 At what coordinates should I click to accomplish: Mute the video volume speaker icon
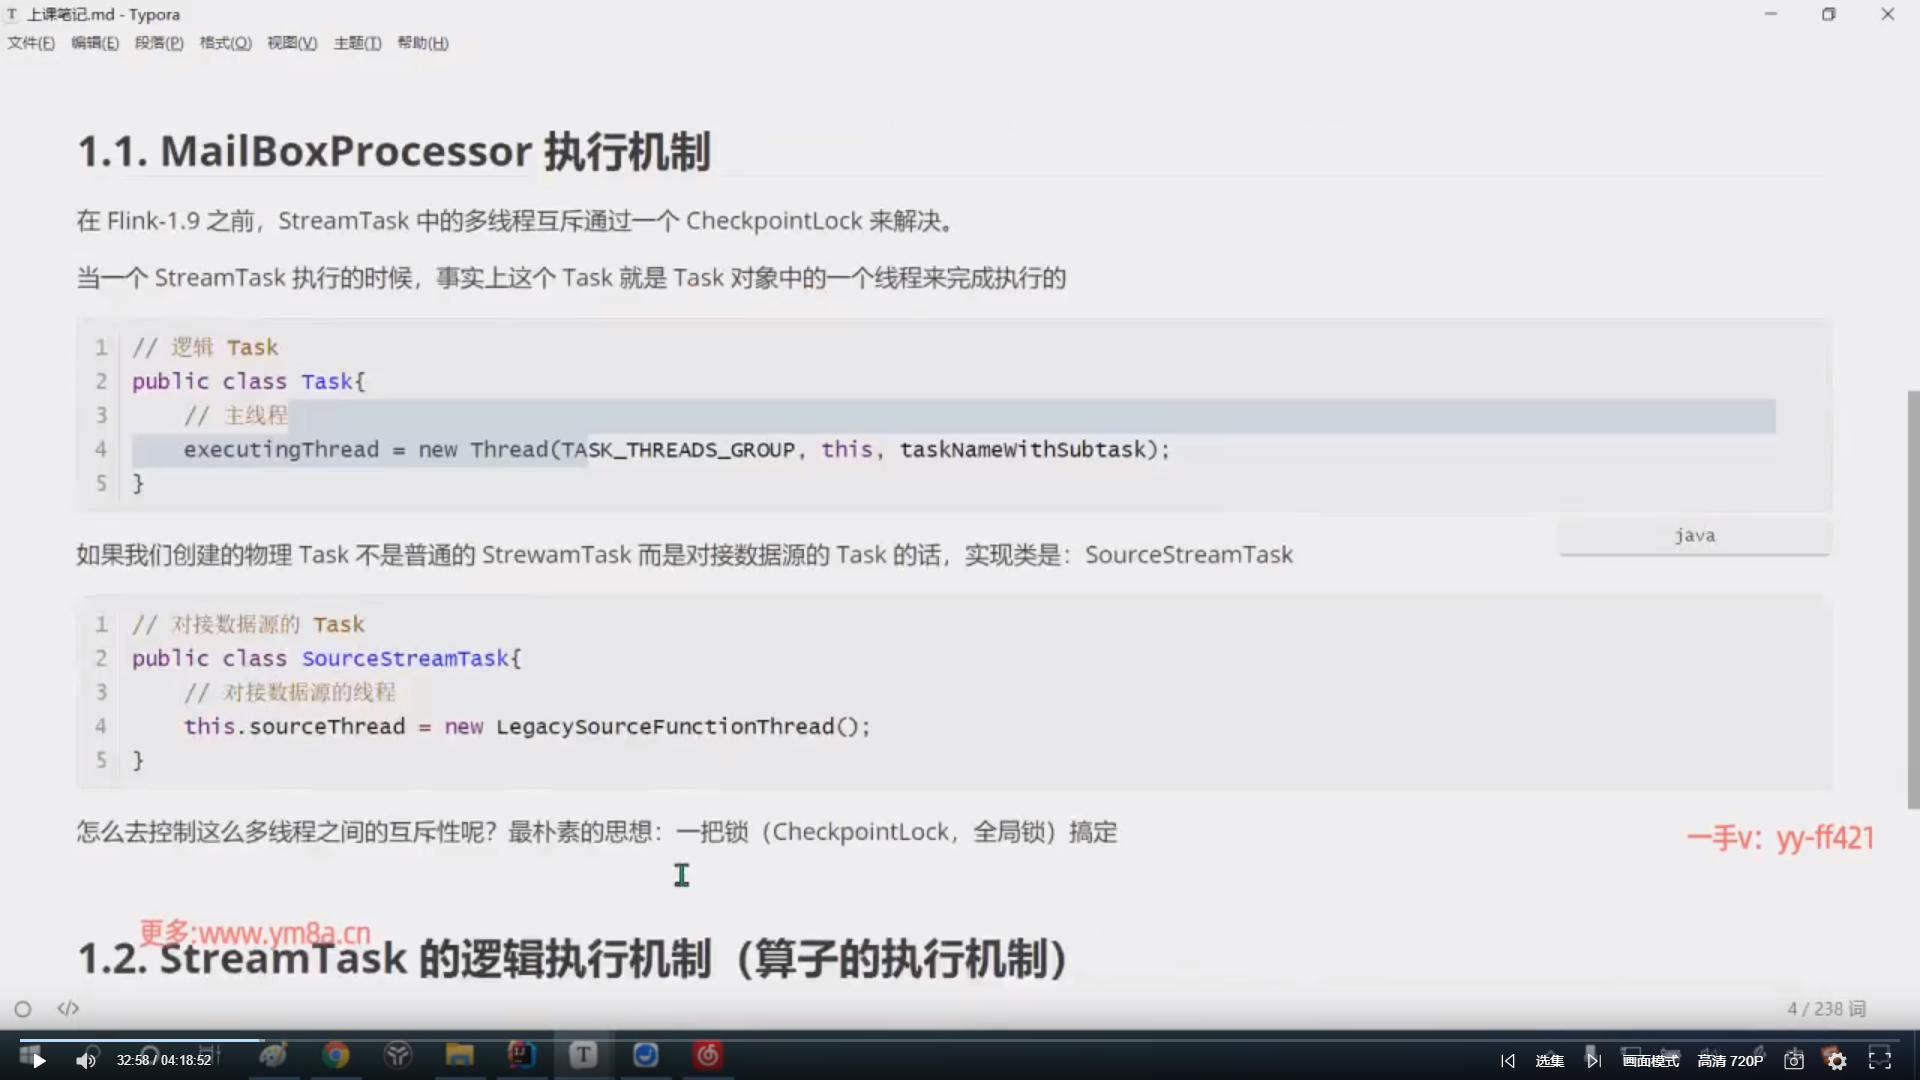coord(86,1061)
